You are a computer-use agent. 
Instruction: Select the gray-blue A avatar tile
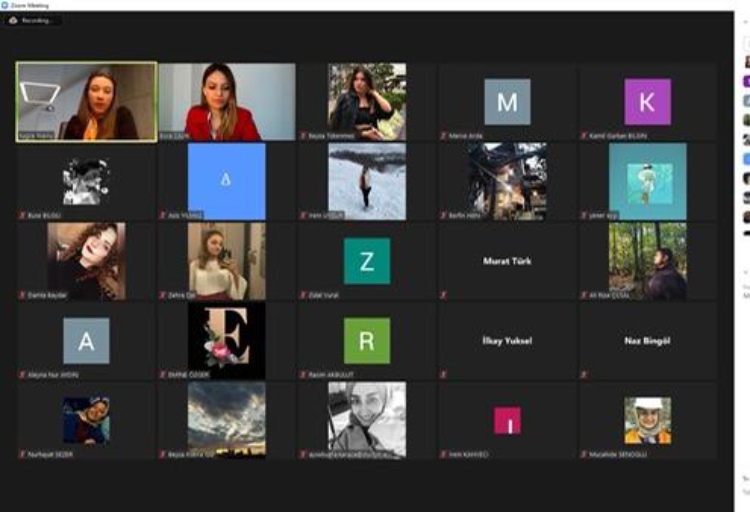coord(86,341)
